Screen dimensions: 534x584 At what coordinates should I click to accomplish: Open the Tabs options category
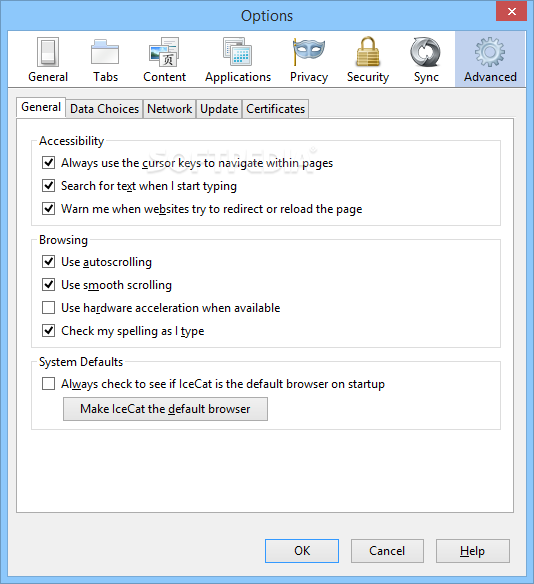click(105, 60)
